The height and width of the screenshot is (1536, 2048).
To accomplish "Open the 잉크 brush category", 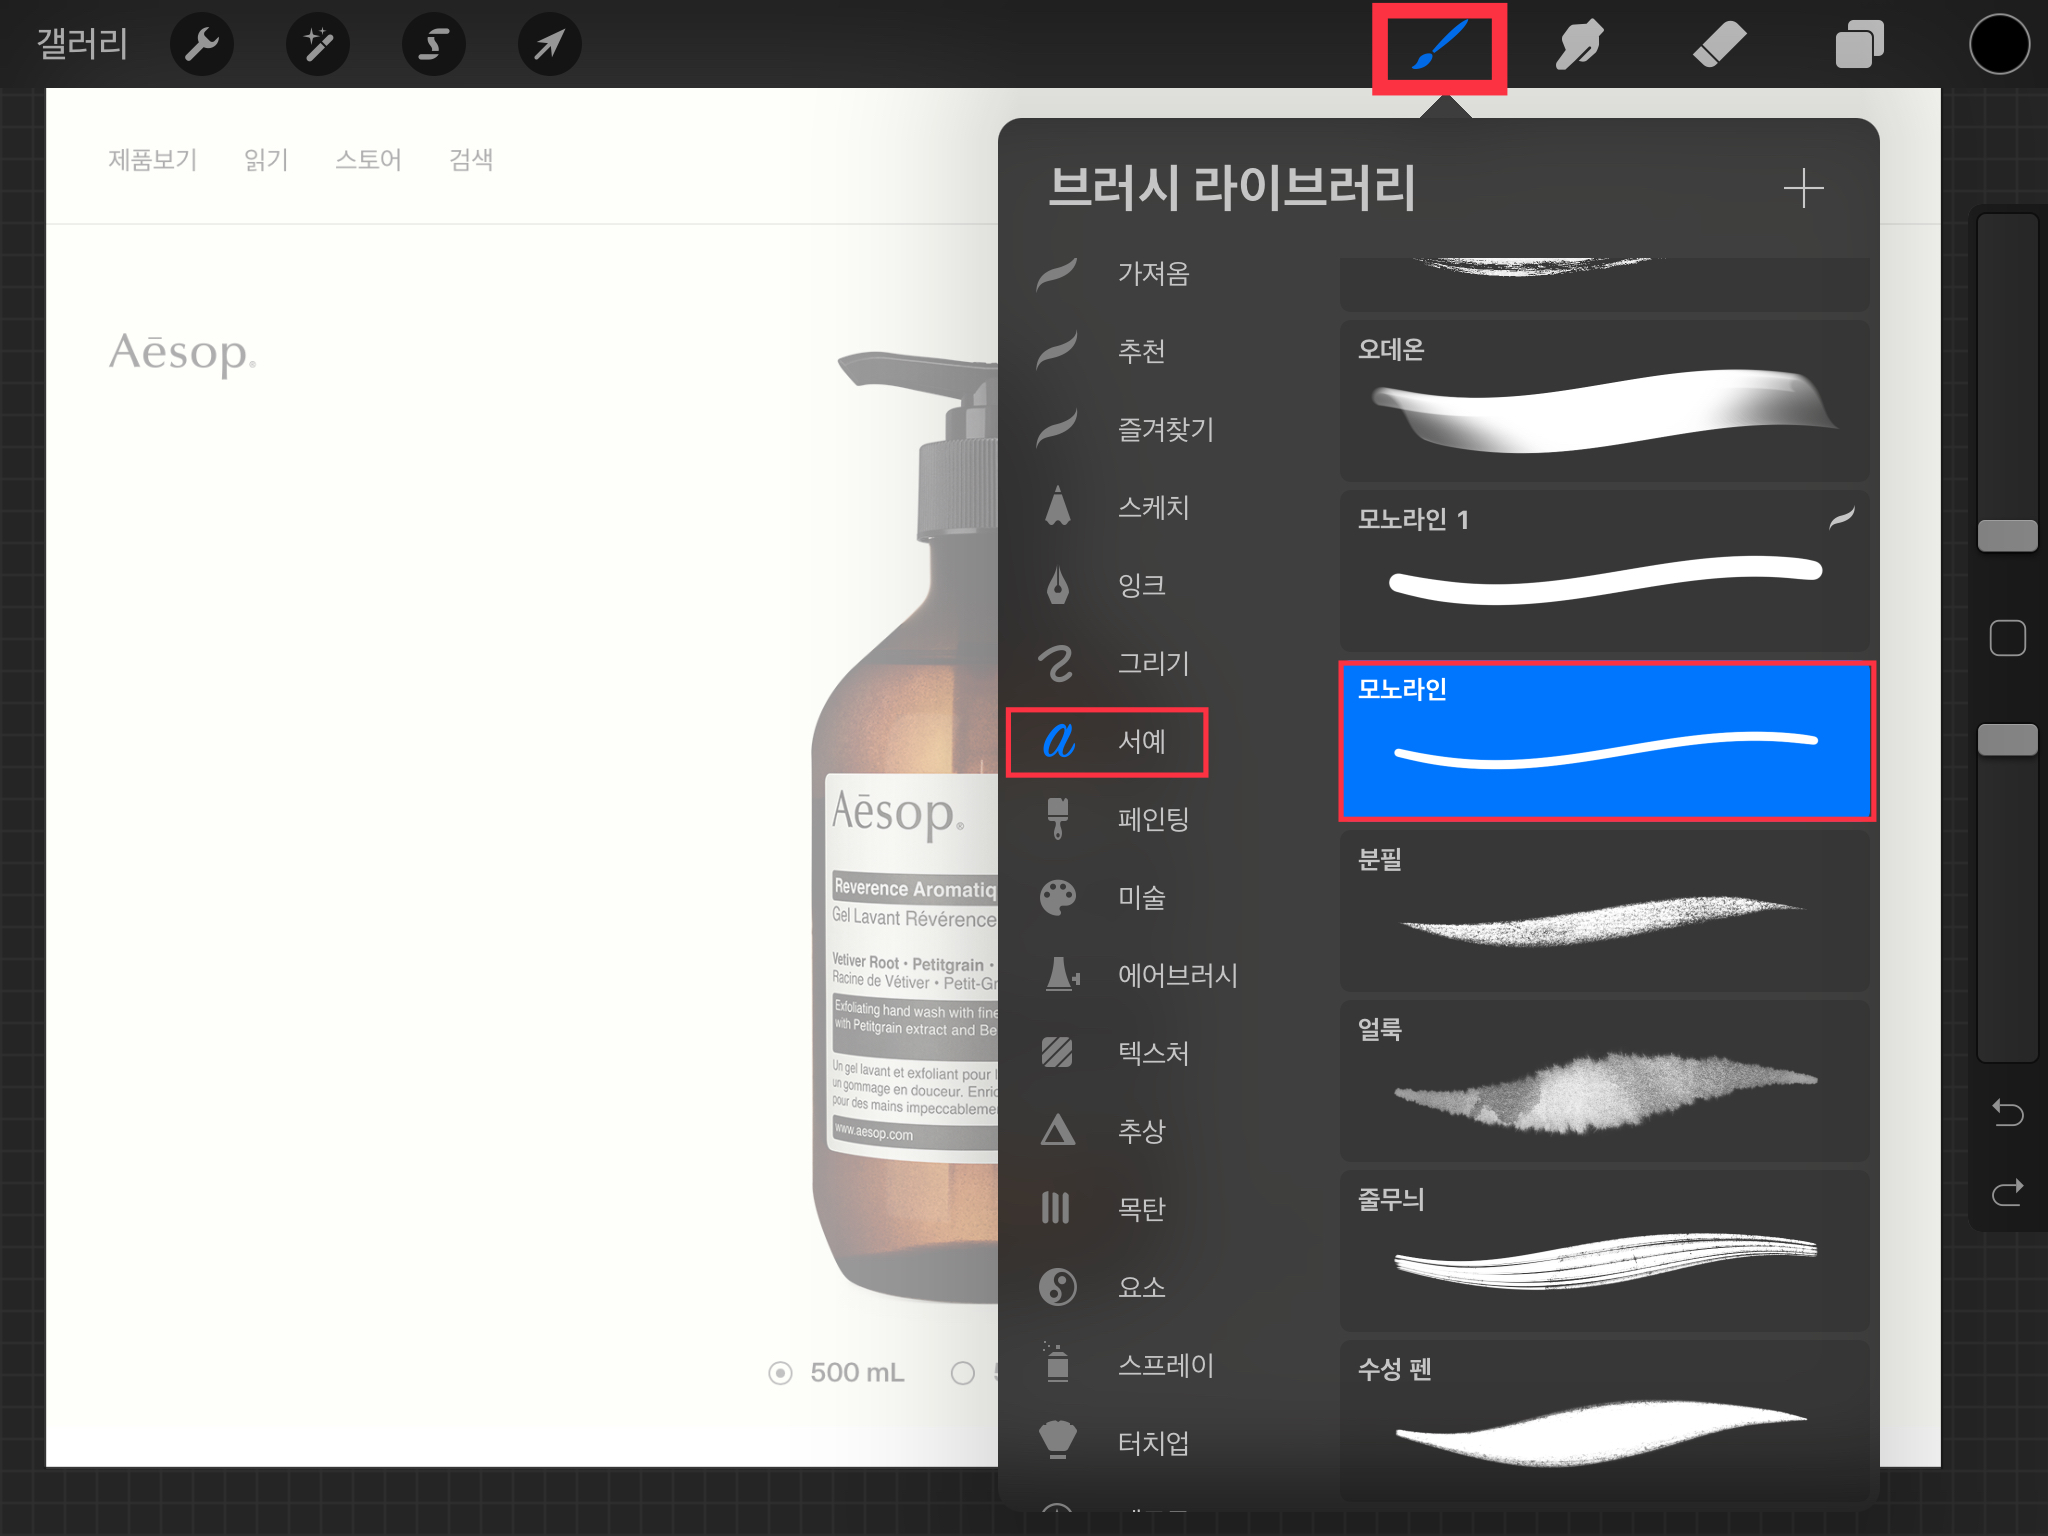I will pos(1141,585).
